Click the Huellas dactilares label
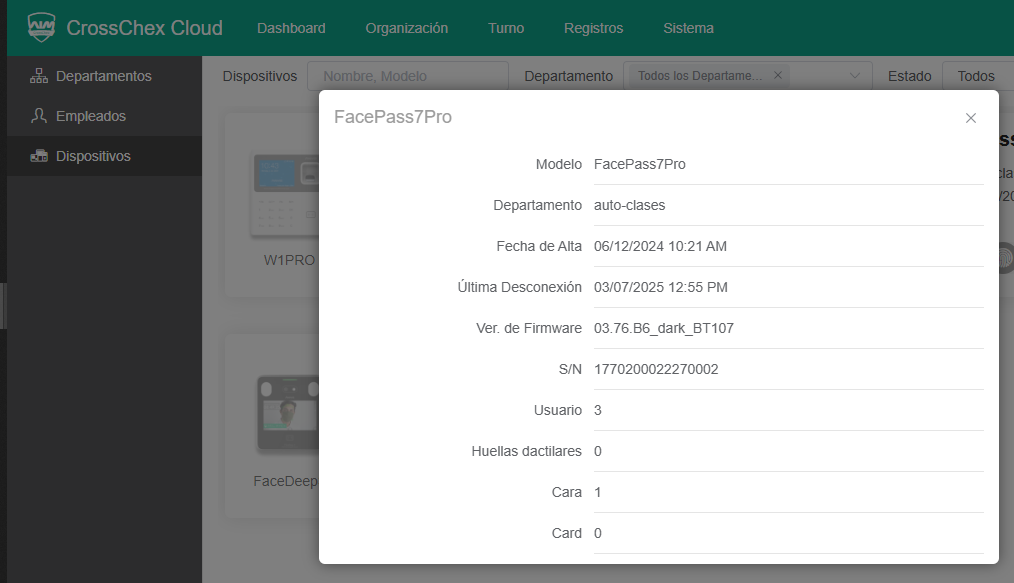 [526, 451]
